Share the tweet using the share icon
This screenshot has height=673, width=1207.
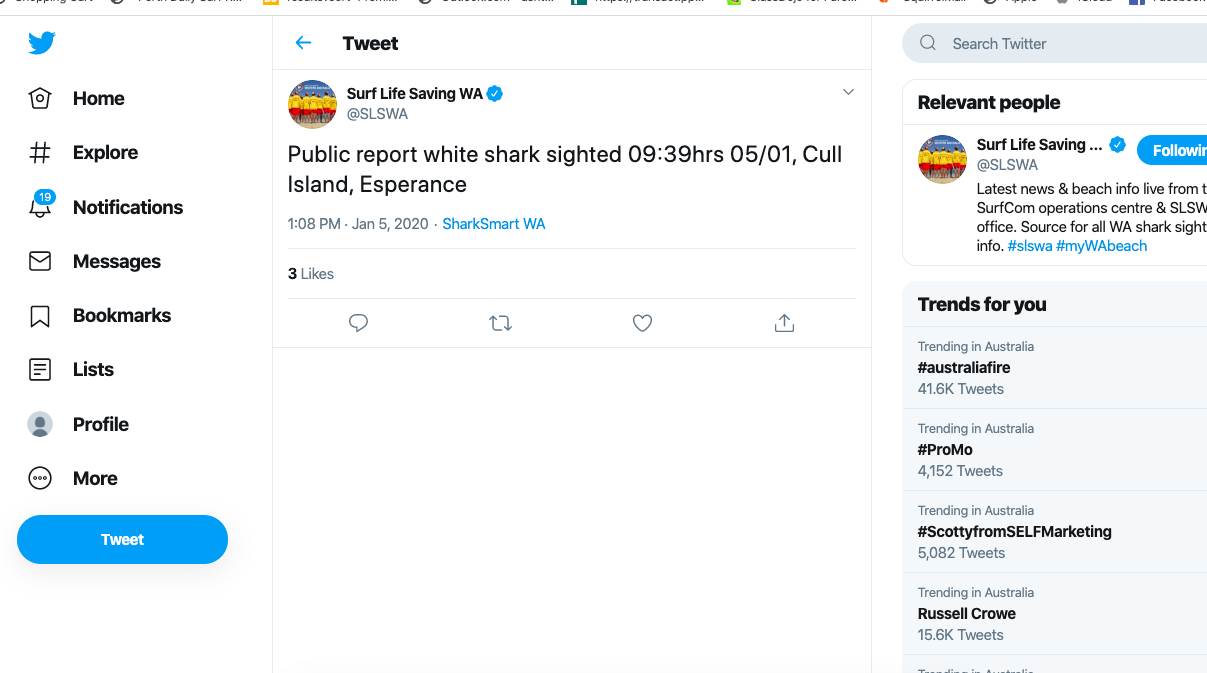click(784, 323)
